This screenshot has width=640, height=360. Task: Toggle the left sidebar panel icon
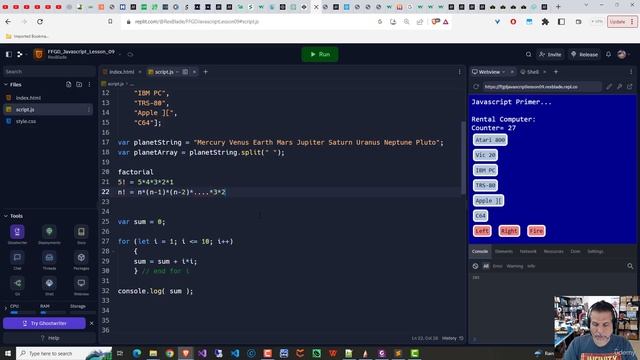coord(9,54)
